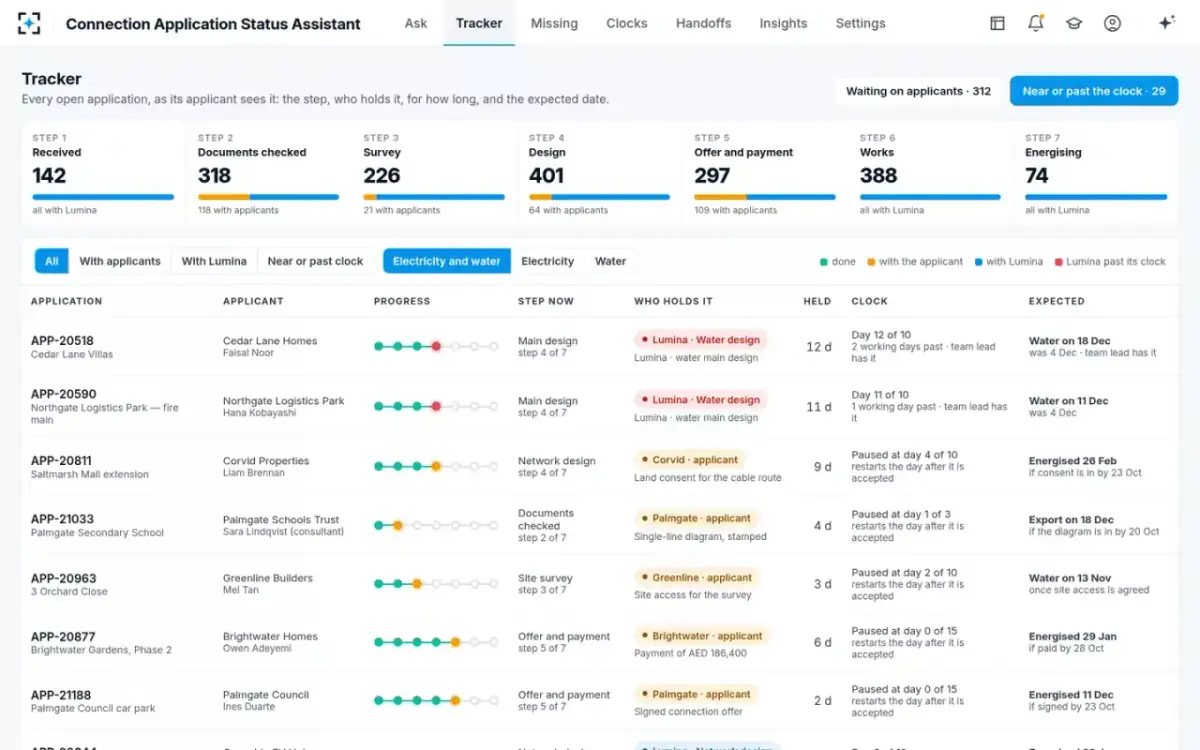Select the All filter
The width and height of the screenshot is (1200, 750).
pyautogui.click(x=51, y=261)
